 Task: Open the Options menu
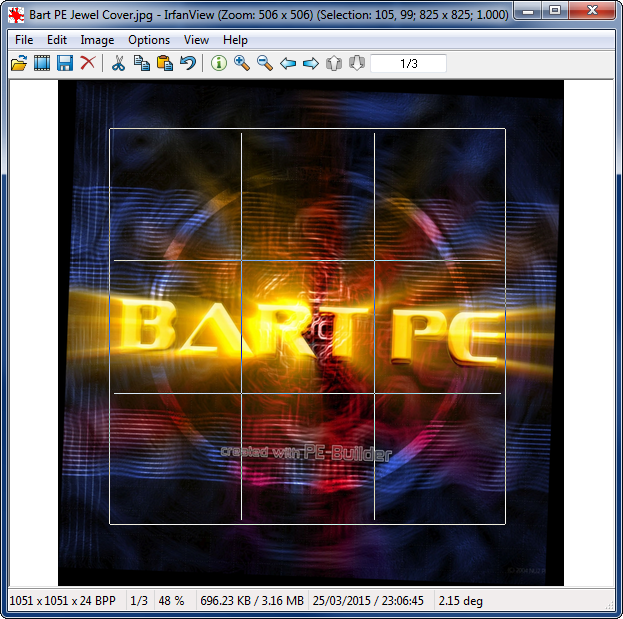[149, 40]
